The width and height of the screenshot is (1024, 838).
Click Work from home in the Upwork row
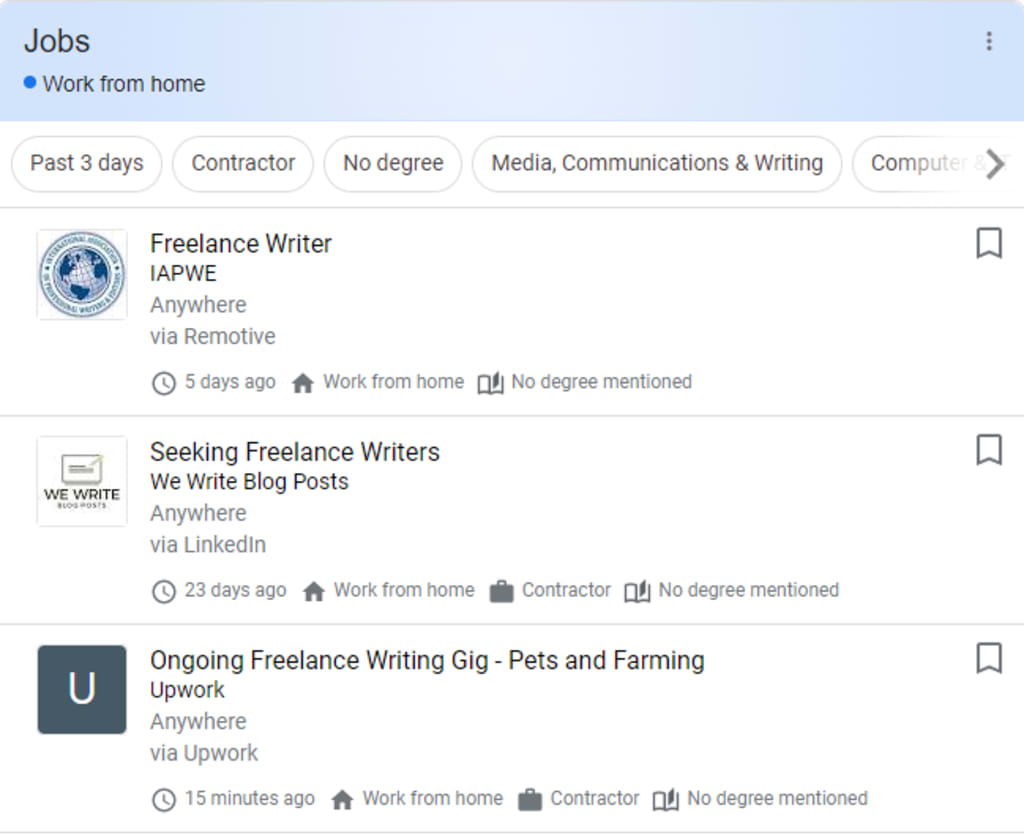coord(432,798)
